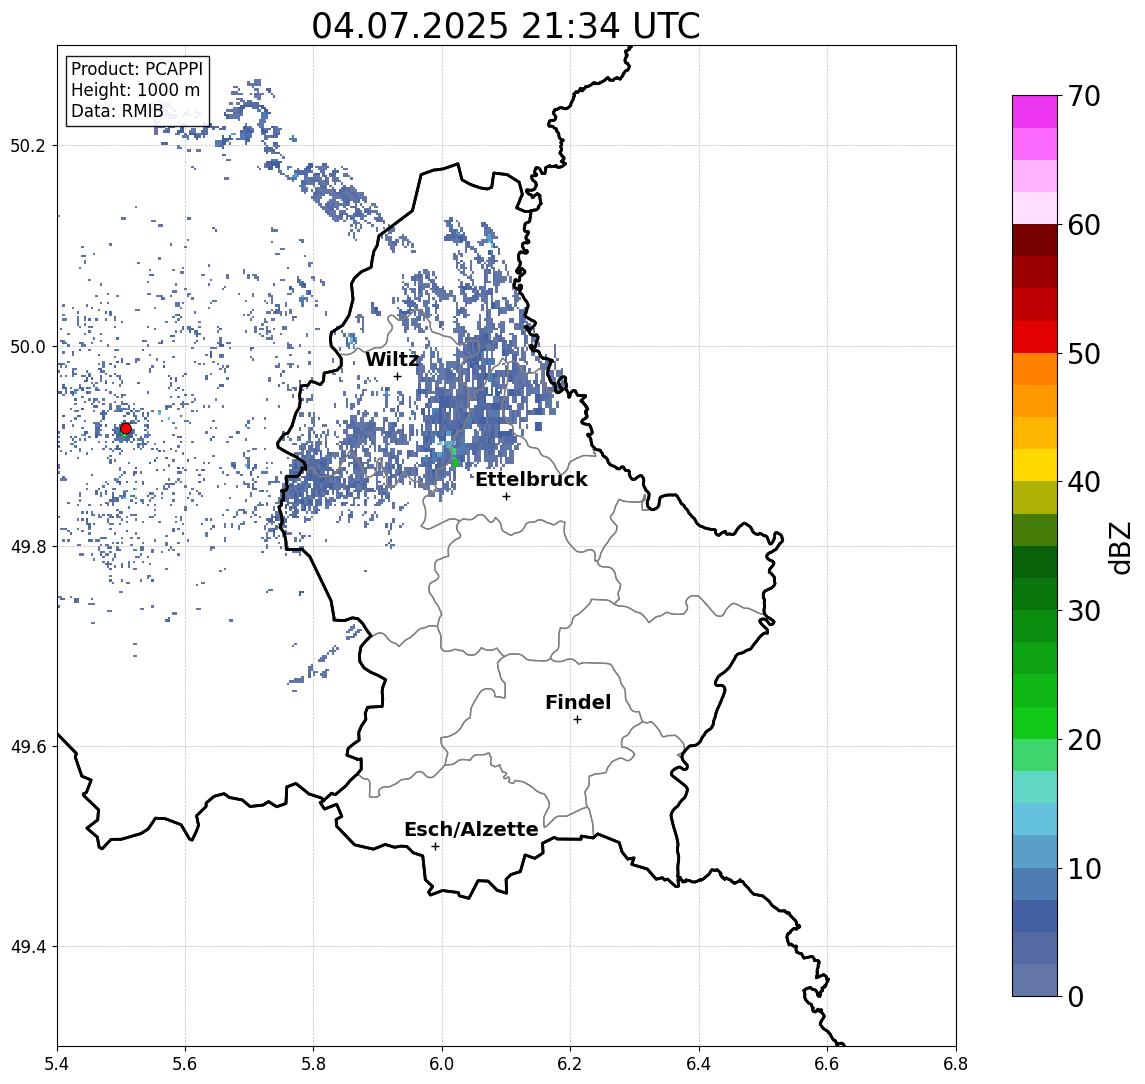Screen dimensions: 1145x1084
Task: Click the 6.0 longitude axis label
Action: (442, 1064)
